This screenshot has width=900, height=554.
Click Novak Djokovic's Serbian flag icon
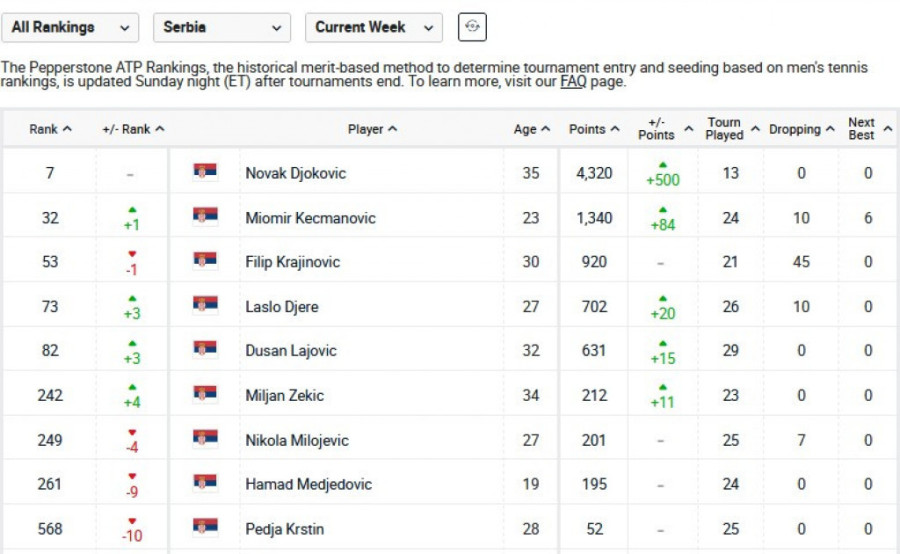coord(205,172)
